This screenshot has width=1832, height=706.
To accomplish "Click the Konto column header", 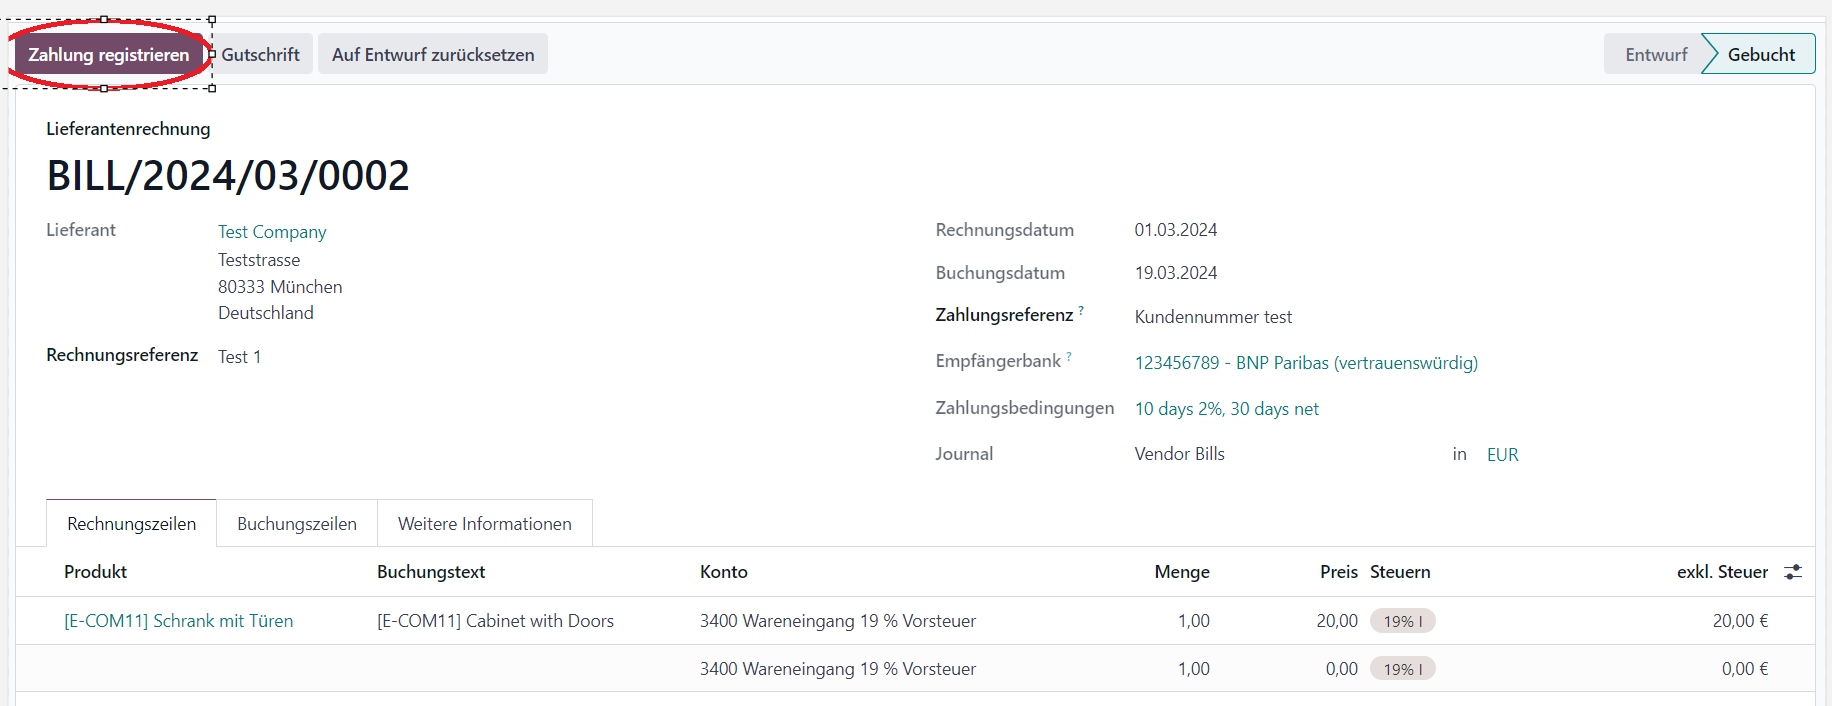I will pyautogui.click(x=724, y=571).
